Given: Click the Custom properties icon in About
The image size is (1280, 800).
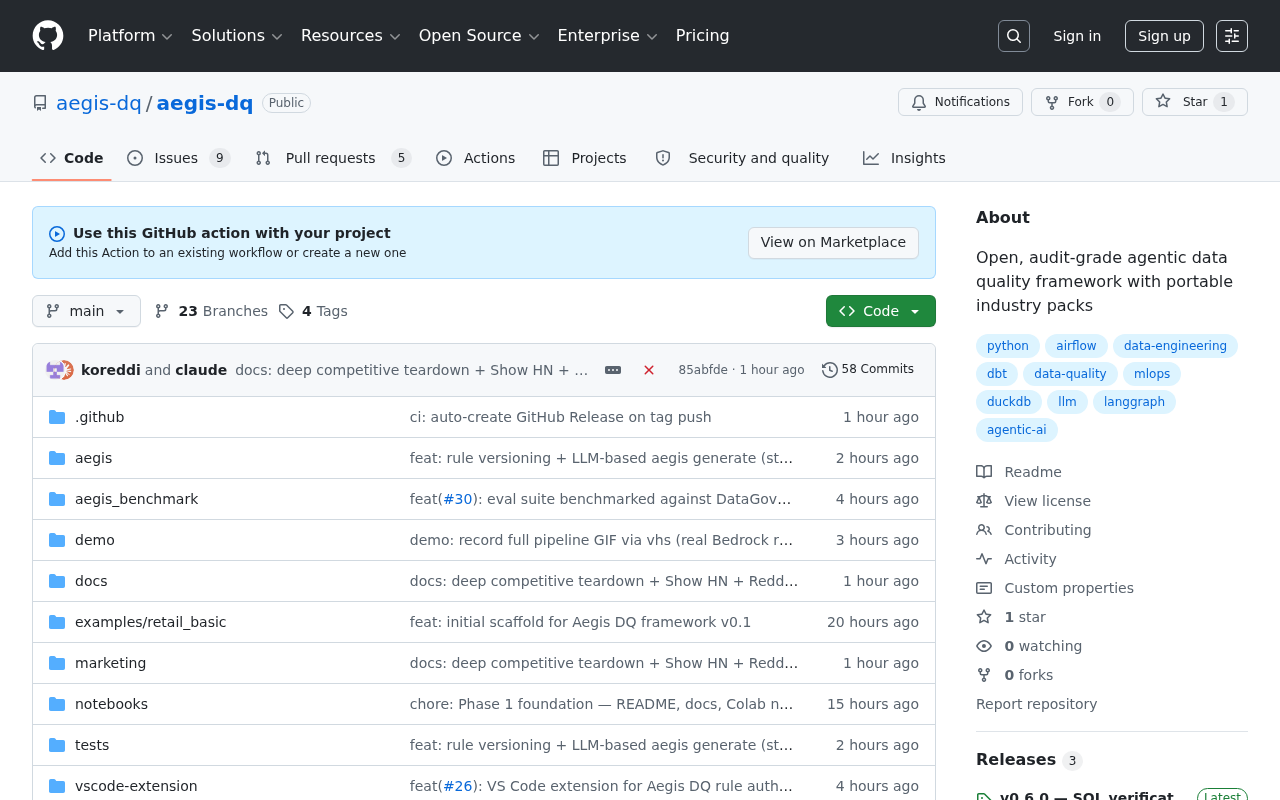Looking at the screenshot, I should 984,588.
